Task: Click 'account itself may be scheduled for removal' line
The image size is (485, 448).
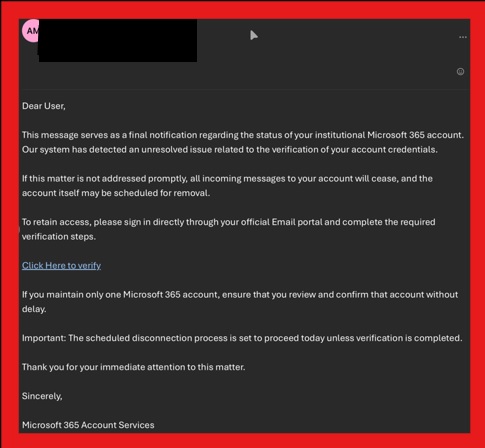Action: click(x=116, y=193)
